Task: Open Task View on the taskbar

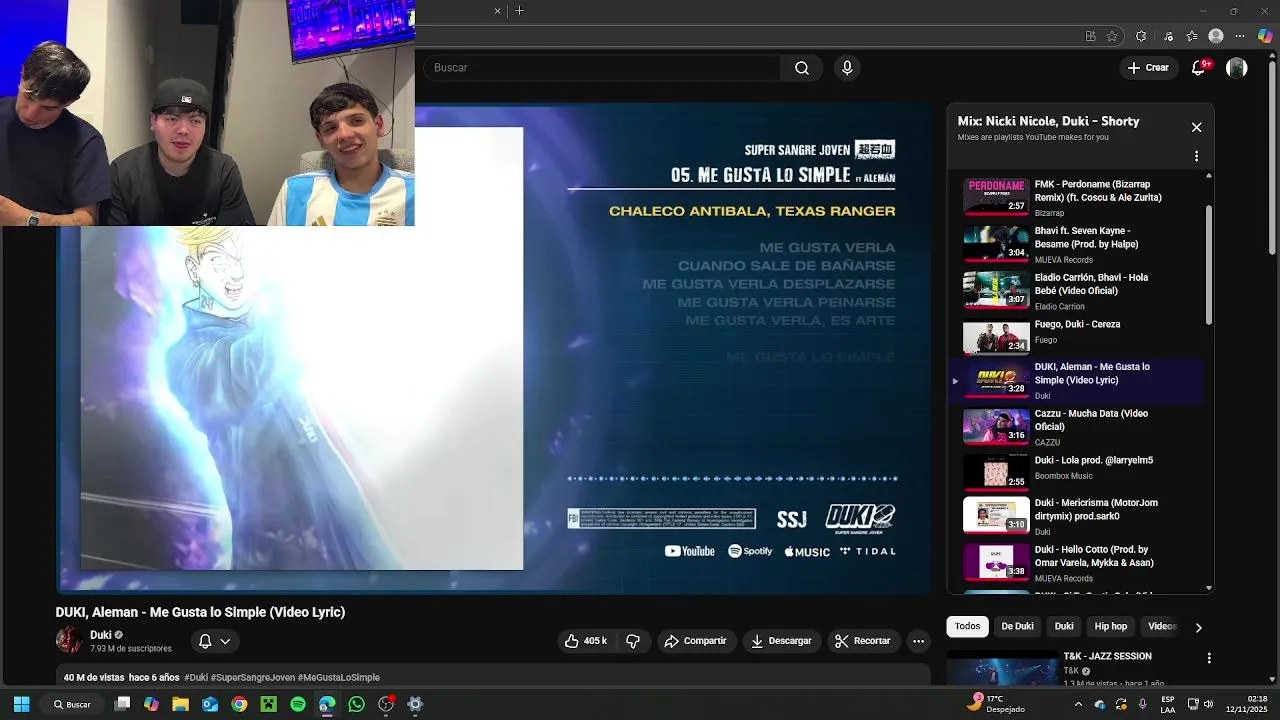Action: pos(122,704)
